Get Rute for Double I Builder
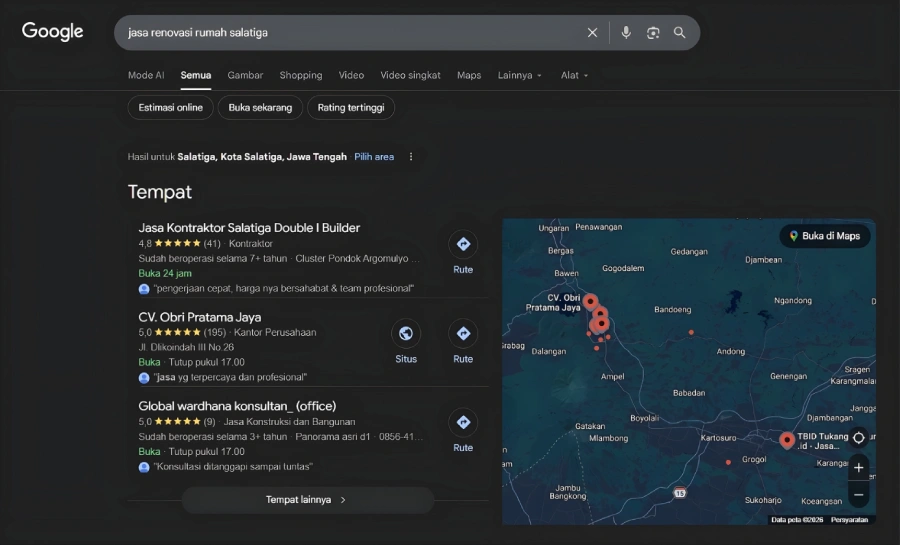 (463, 253)
